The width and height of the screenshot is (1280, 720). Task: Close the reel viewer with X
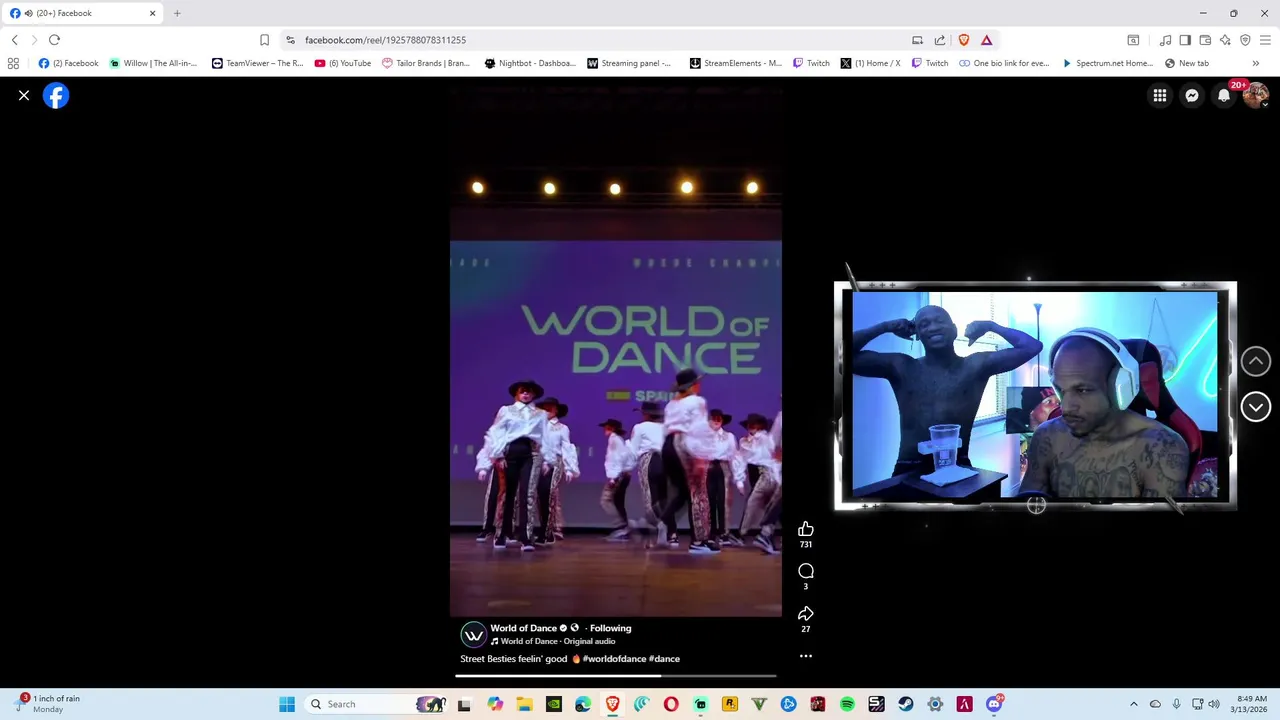(24, 95)
